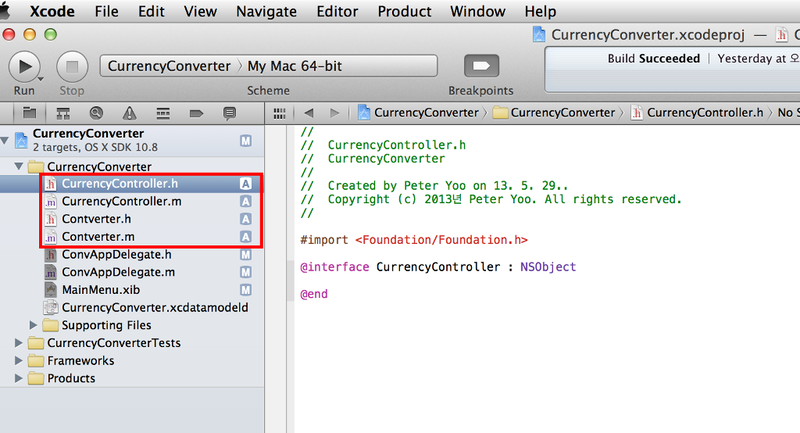Image resolution: width=800 pixels, height=433 pixels.
Task: Open the Log navigator speech bubble icon
Action: click(x=229, y=112)
